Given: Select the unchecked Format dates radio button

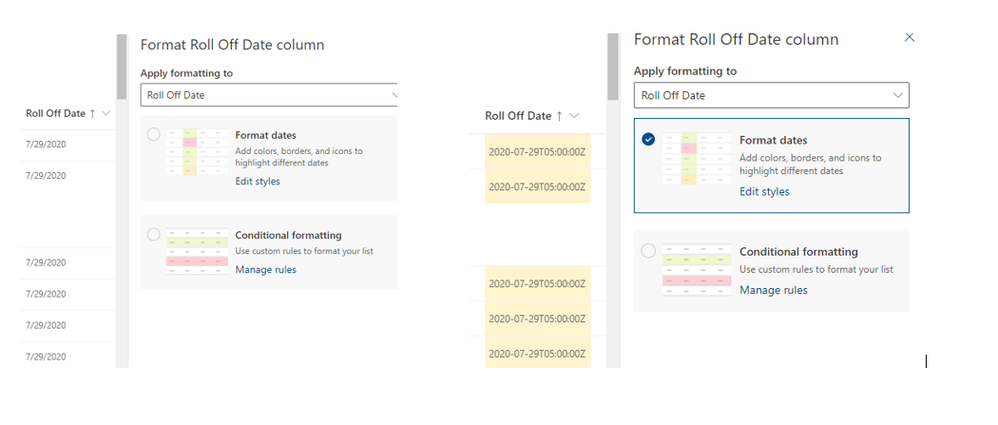Looking at the screenshot, I should tap(153, 134).
